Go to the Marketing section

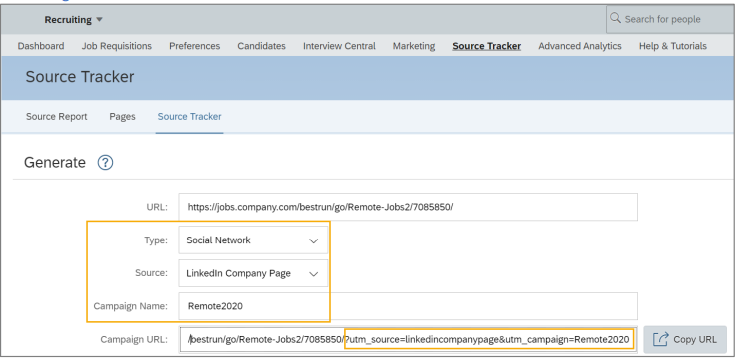click(414, 46)
